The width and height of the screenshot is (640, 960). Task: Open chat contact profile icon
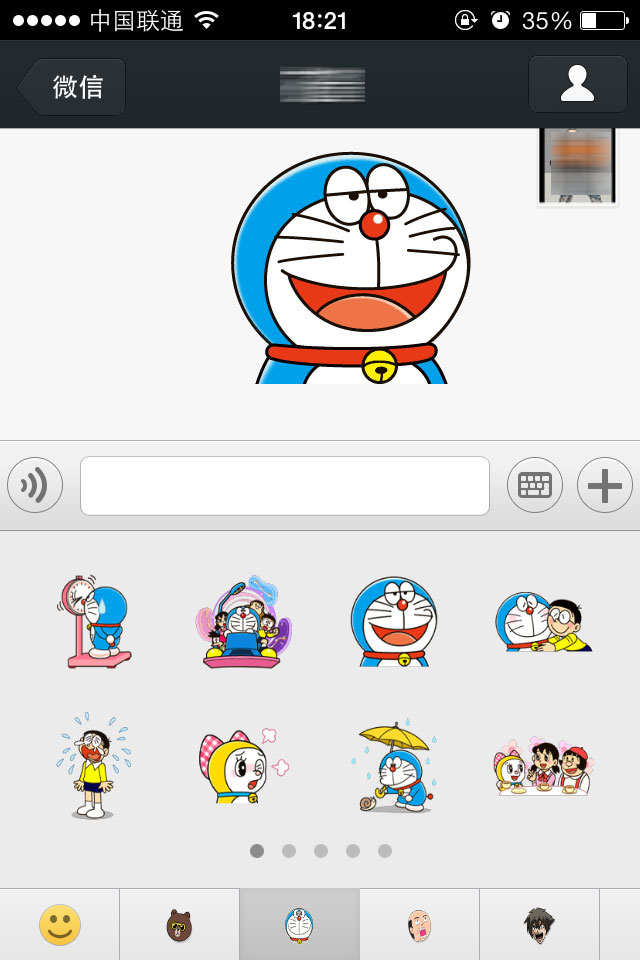click(x=577, y=84)
